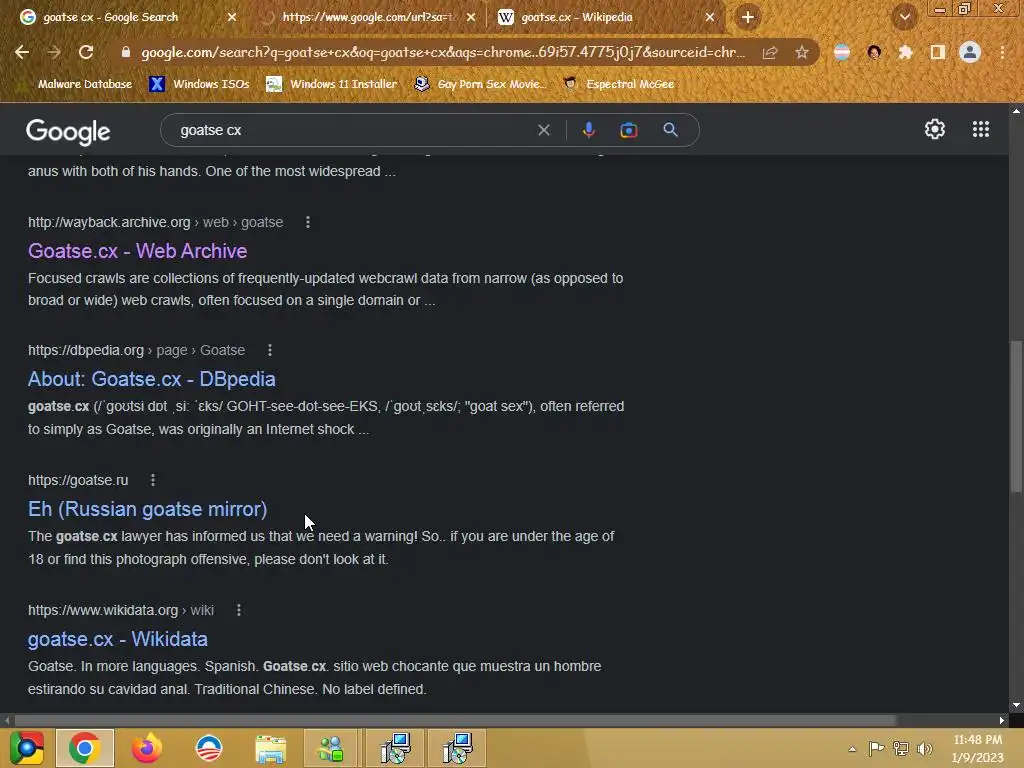Open the taskbar clock showing 11:48 PM
1024x768 pixels.
(977, 748)
